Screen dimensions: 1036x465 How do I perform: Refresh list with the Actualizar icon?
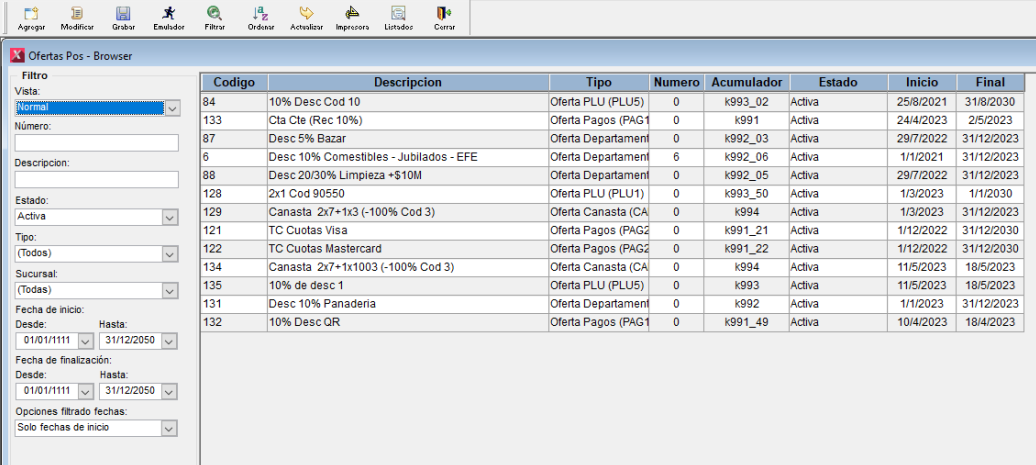pos(306,15)
